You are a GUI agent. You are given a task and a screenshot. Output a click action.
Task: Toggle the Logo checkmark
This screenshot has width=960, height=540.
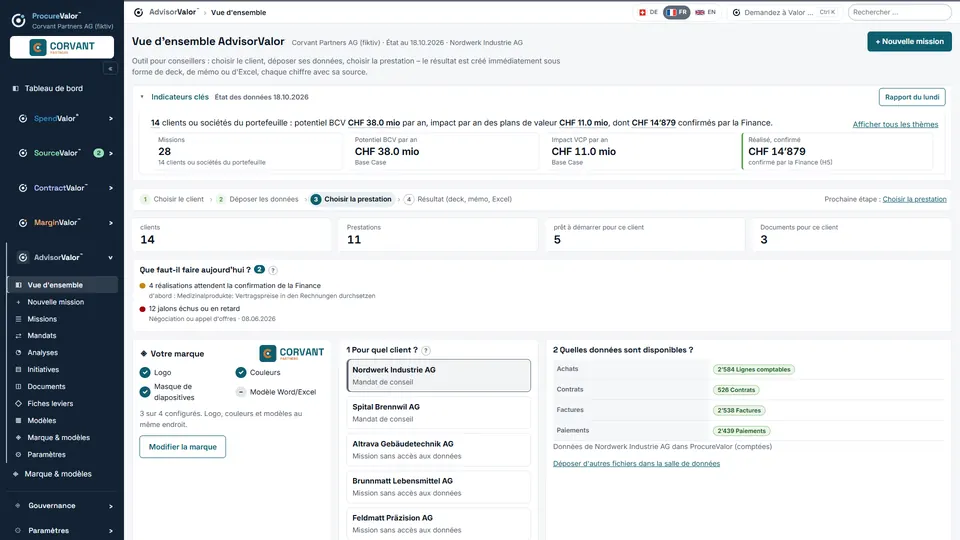pyautogui.click(x=145, y=372)
